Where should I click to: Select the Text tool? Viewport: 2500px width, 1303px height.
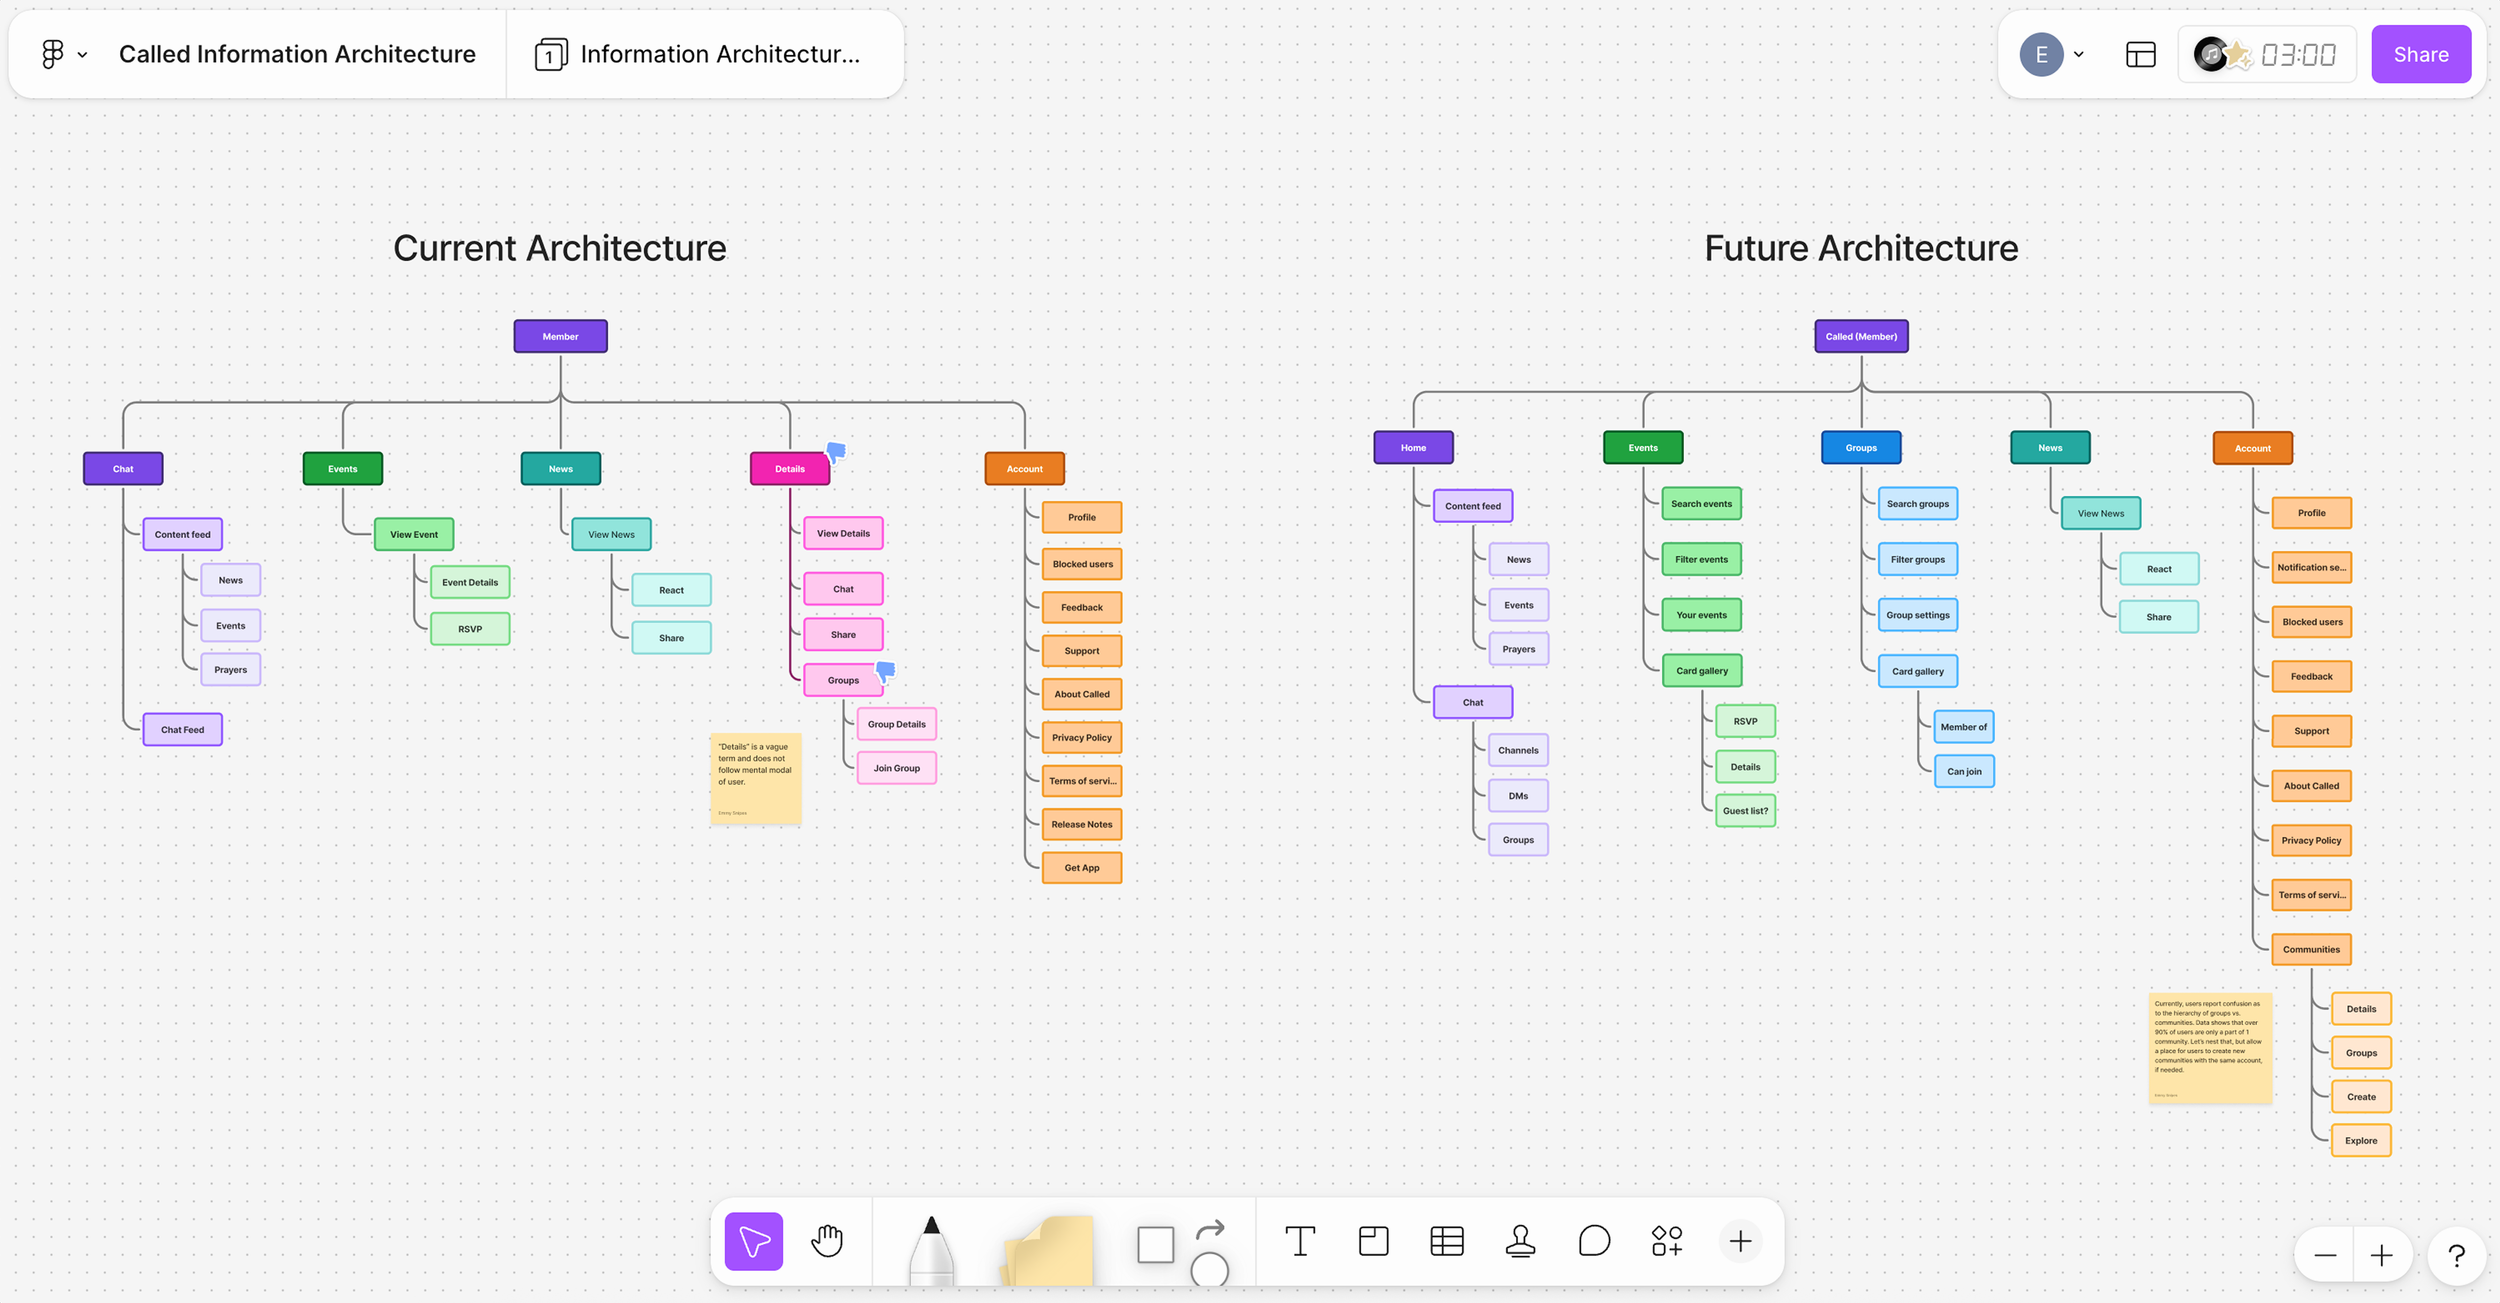point(1299,1241)
